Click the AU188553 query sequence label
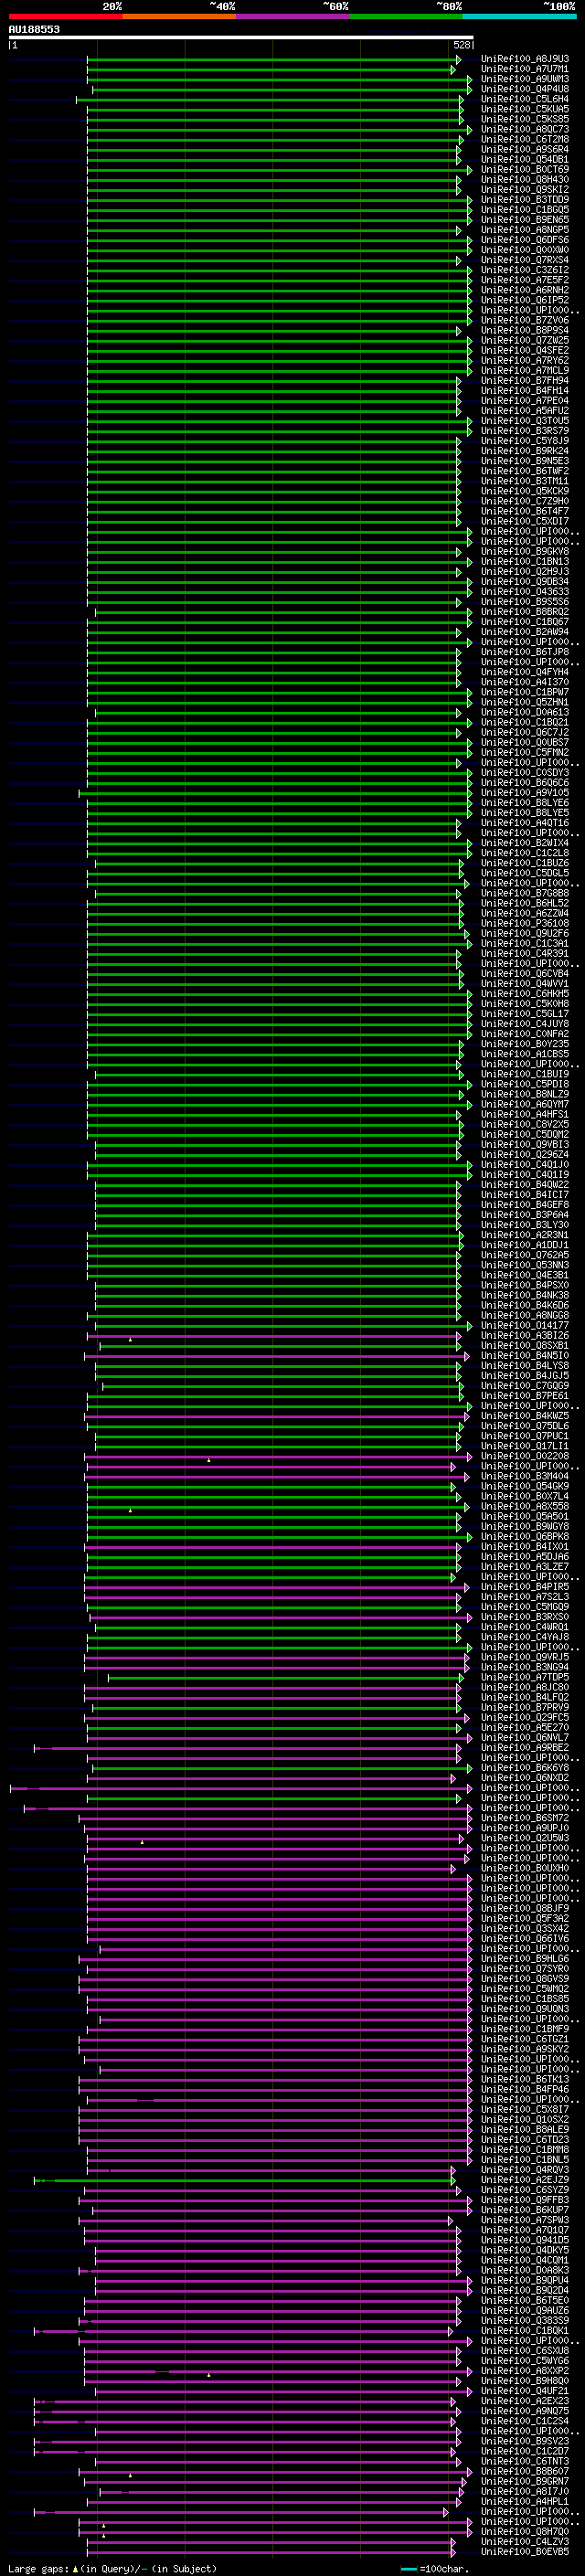 [x=34, y=29]
